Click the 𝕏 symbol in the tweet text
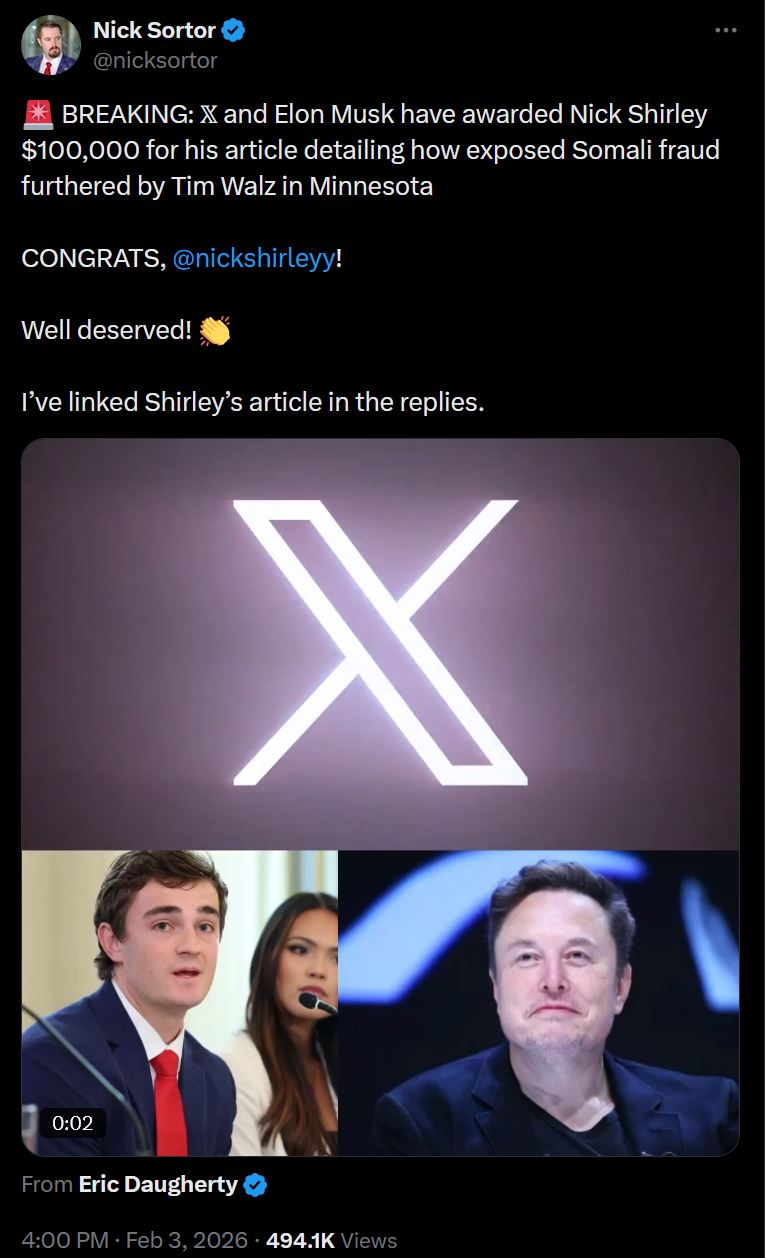This screenshot has height=1258, width=765. pyautogui.click(x=207, y=115)
